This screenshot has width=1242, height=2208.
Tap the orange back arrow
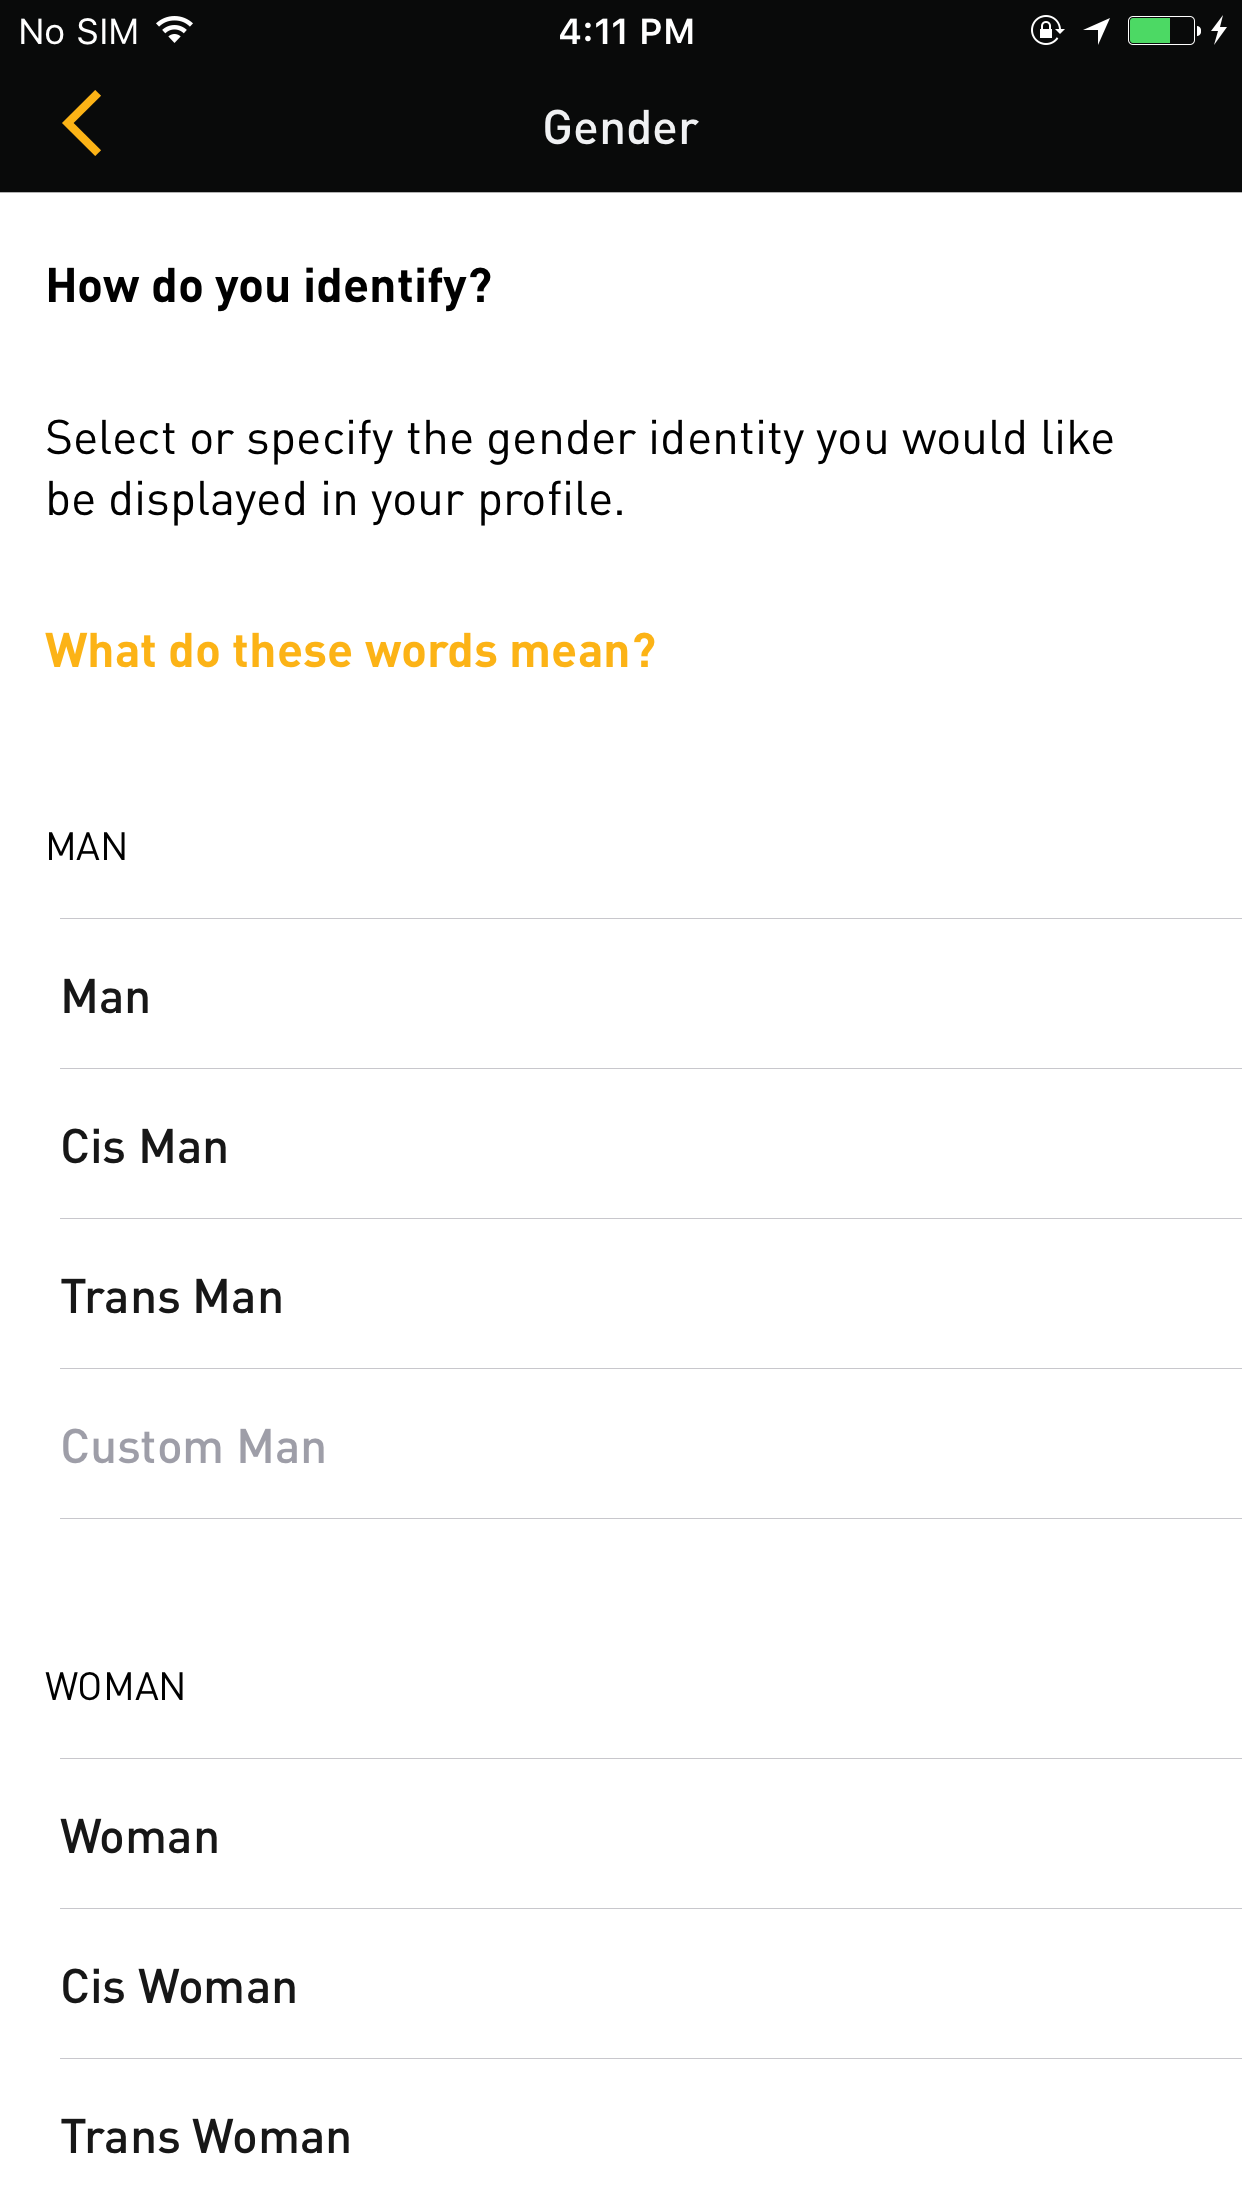(x=82, y=124)
